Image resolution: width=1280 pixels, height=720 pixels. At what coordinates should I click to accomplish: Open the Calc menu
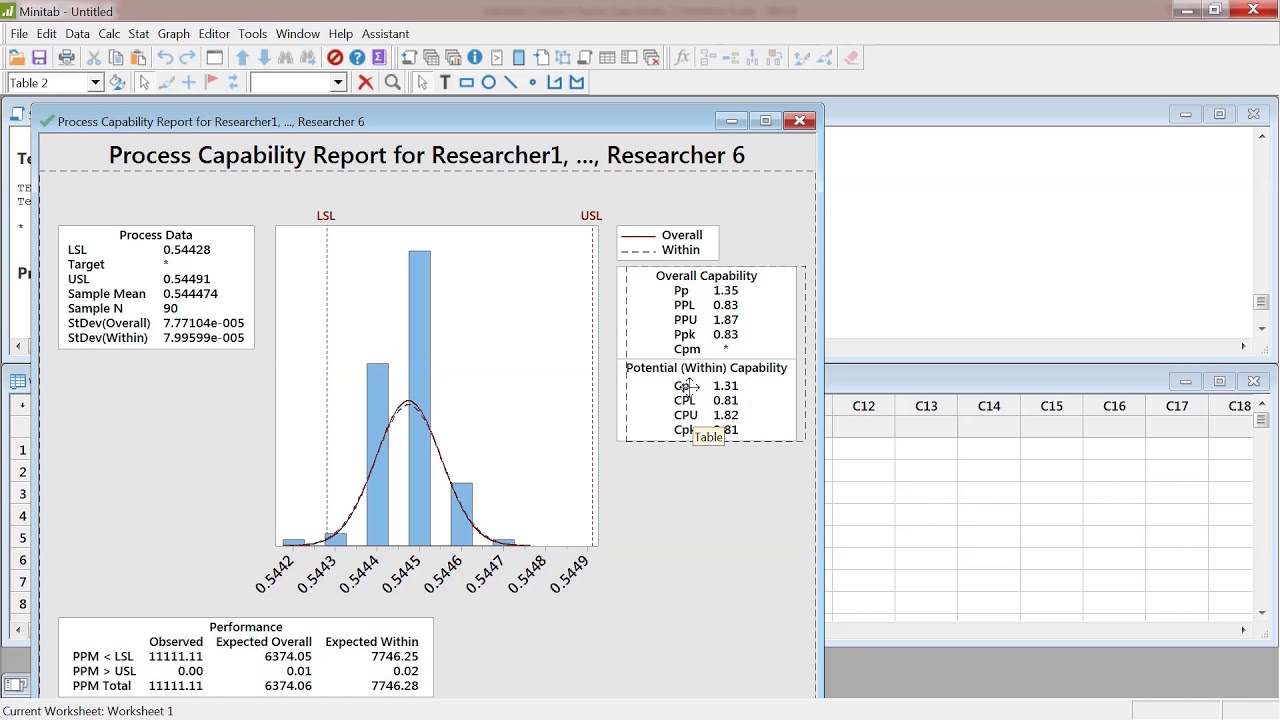click(x=109, y=34)
